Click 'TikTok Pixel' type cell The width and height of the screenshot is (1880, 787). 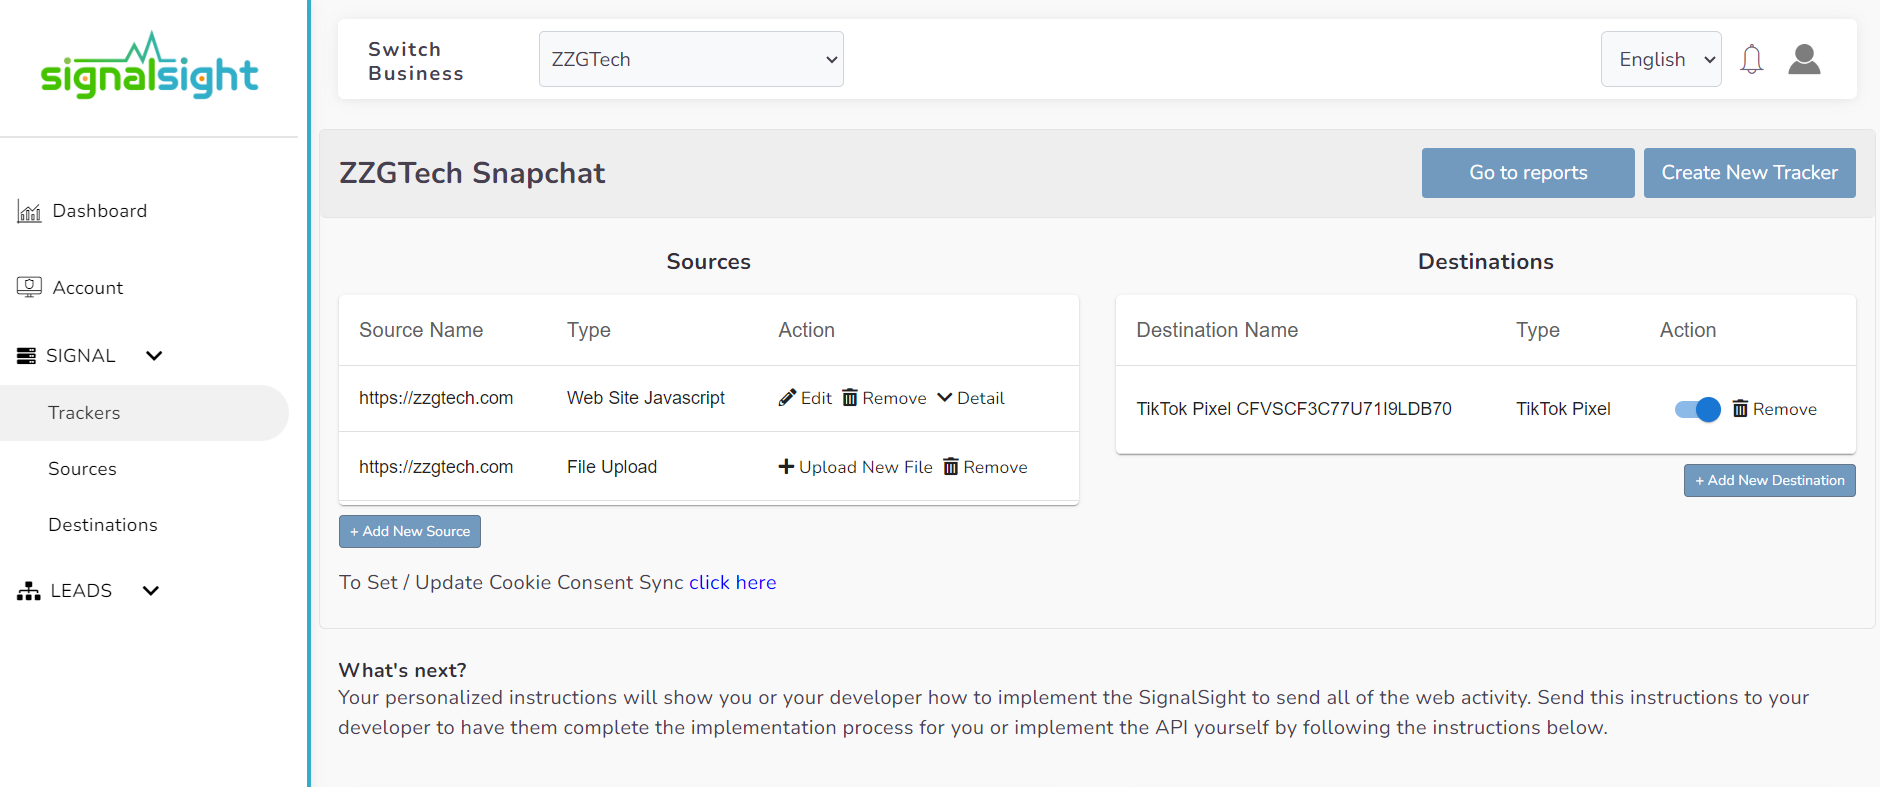point(1563,409)
